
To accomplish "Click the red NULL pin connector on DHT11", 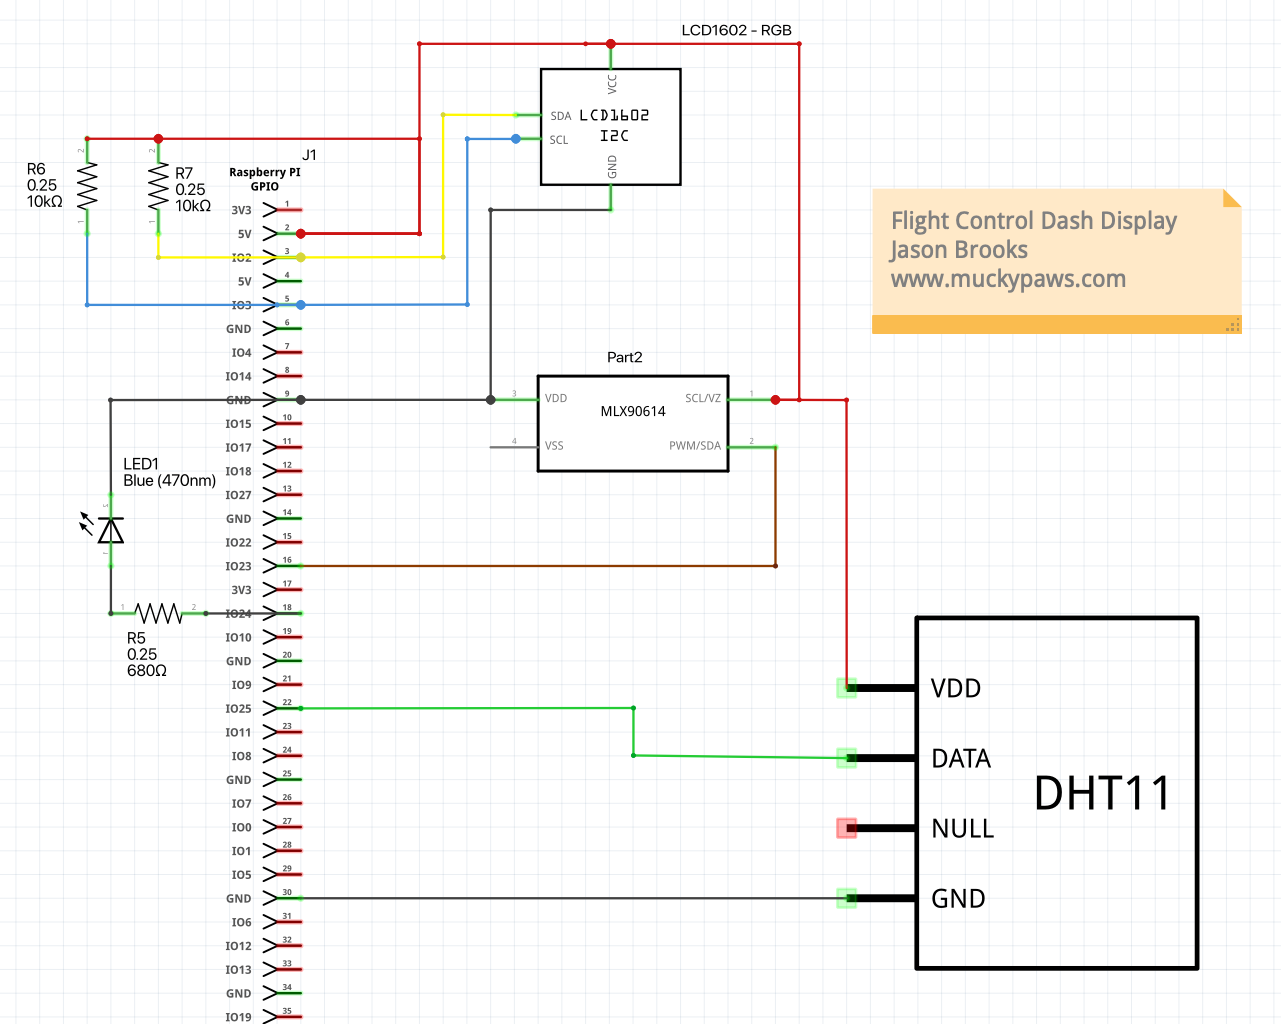I will click(847, 828).
